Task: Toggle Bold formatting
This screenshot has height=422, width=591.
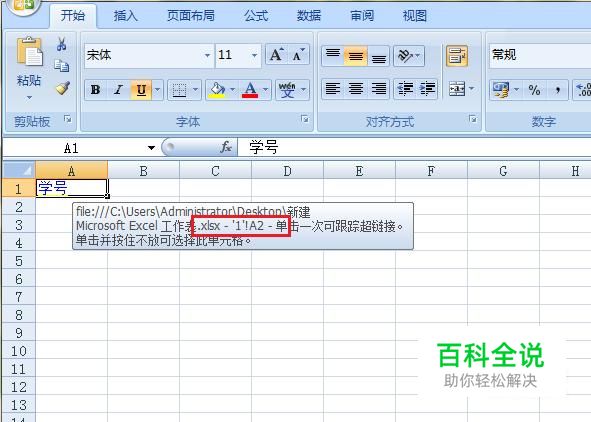Action: click(x=96, y=90)
